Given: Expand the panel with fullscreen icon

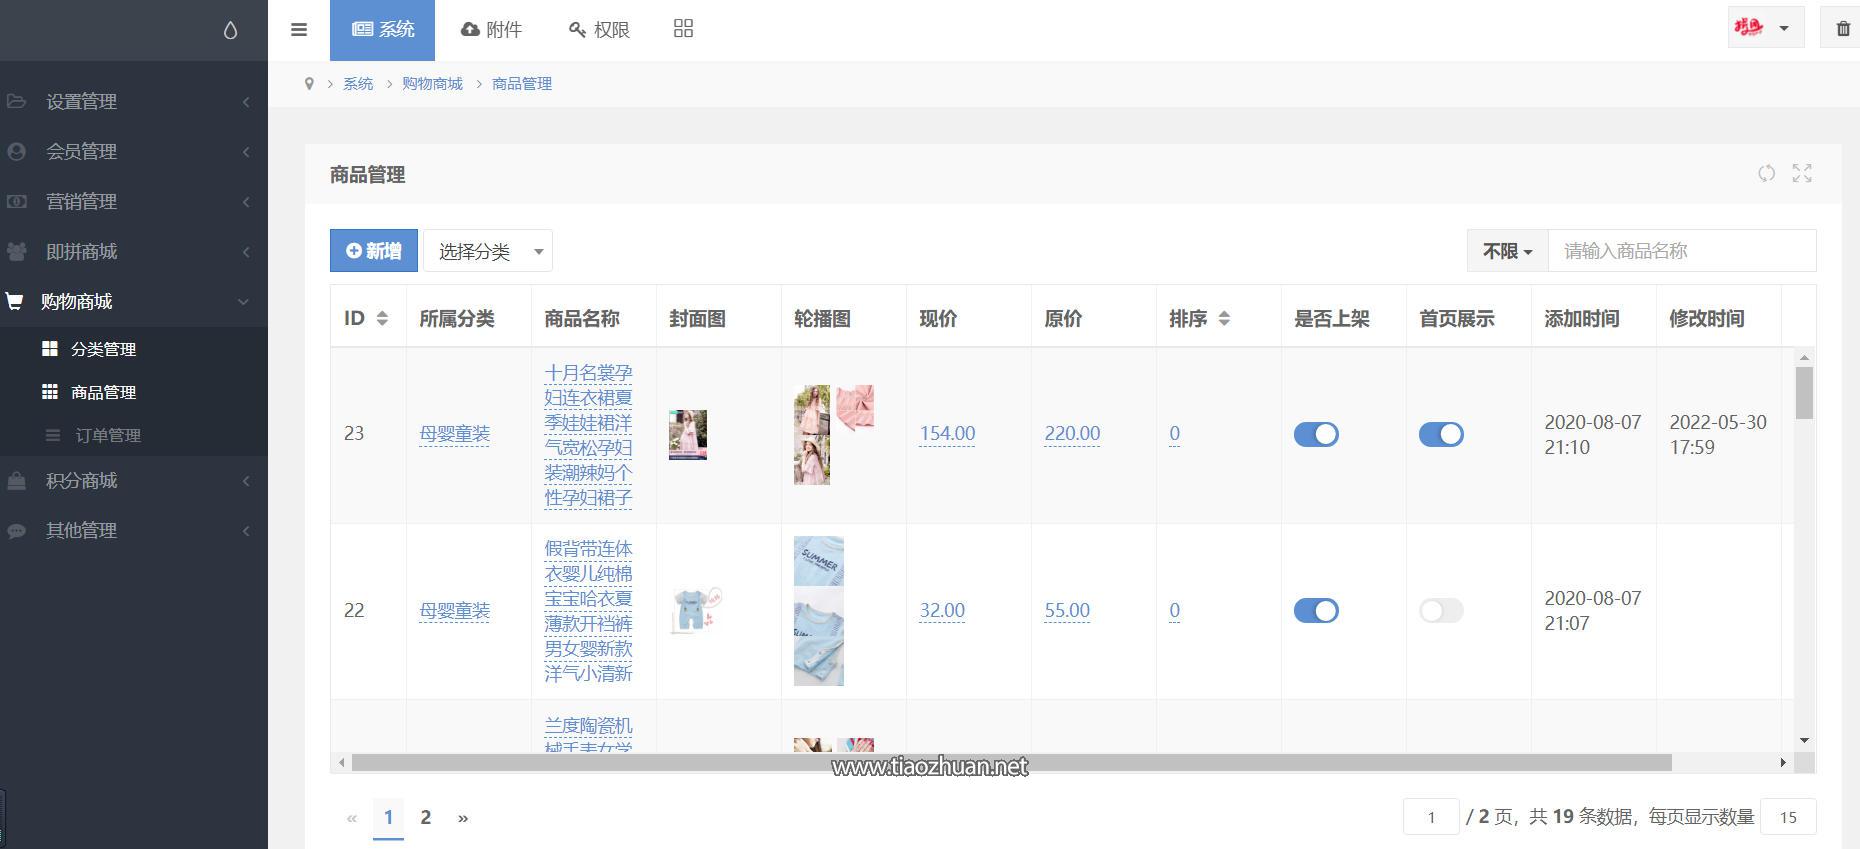Looking at the screenshot, I should coord(1802,174).
